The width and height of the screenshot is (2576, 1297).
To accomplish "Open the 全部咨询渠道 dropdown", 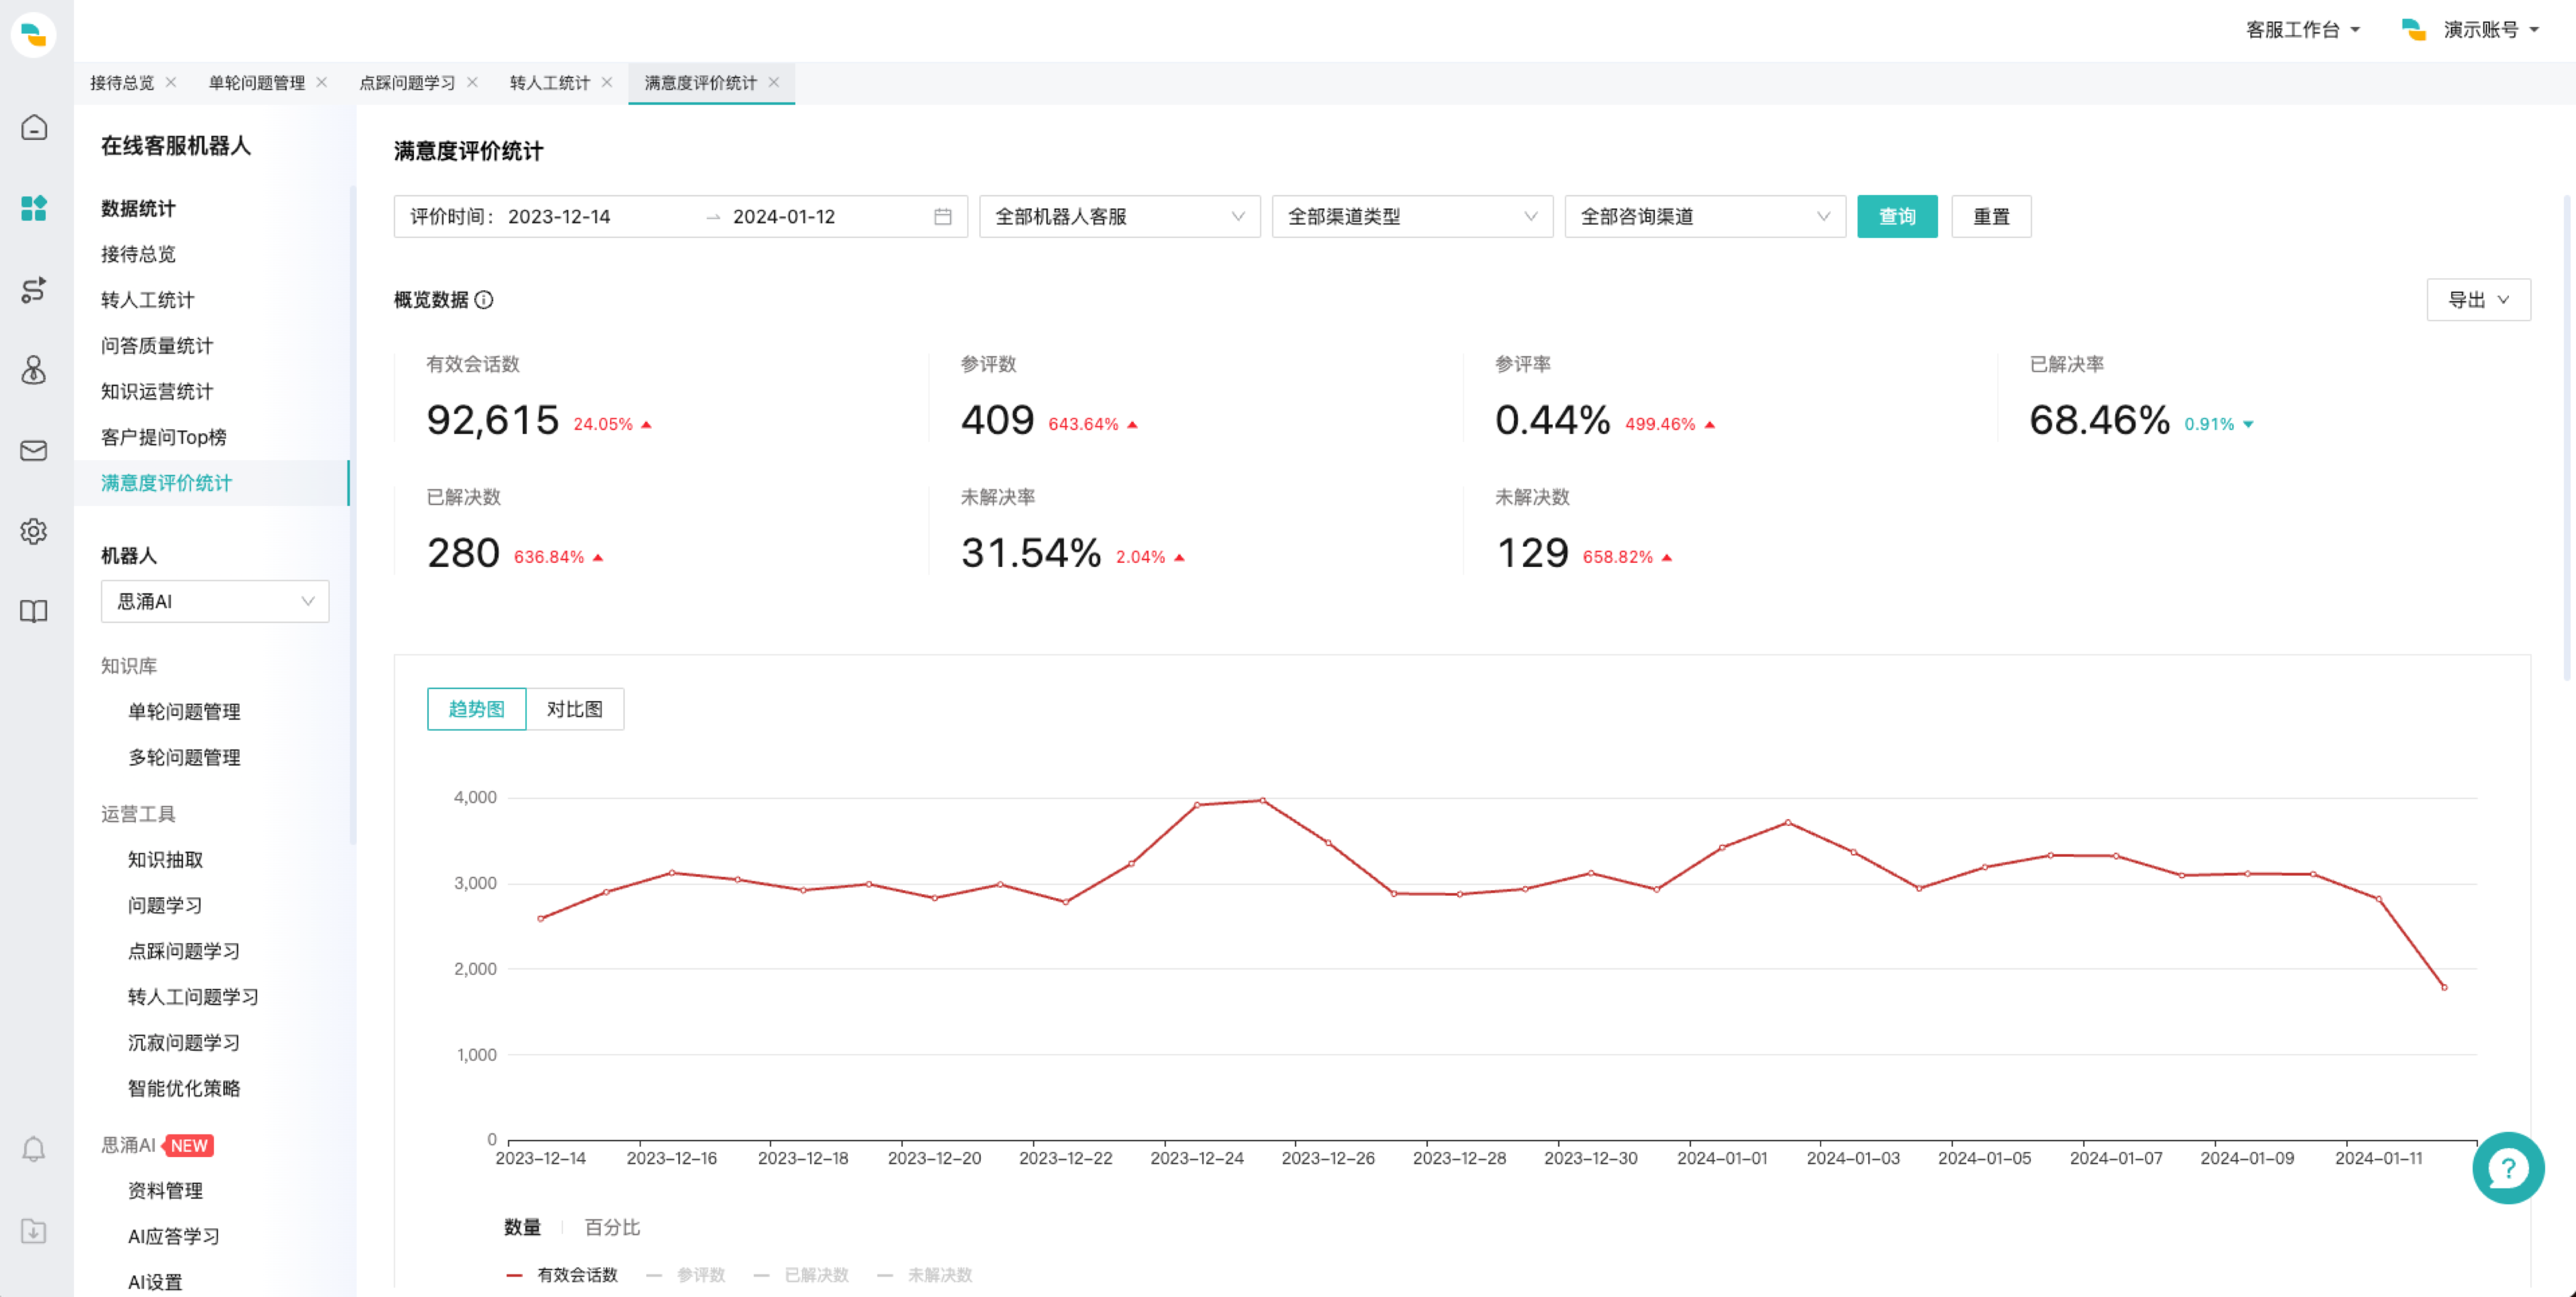I will click(x=1705, y=217).
